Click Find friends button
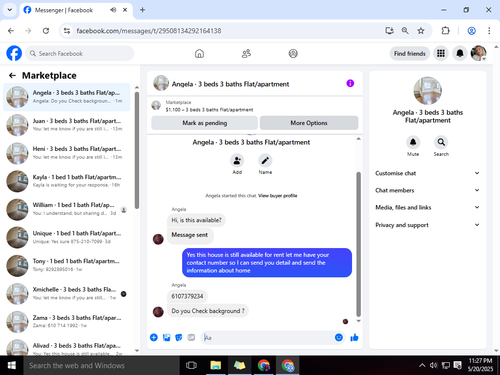Screen dimensions: 500x375 (x=410, y=53)
